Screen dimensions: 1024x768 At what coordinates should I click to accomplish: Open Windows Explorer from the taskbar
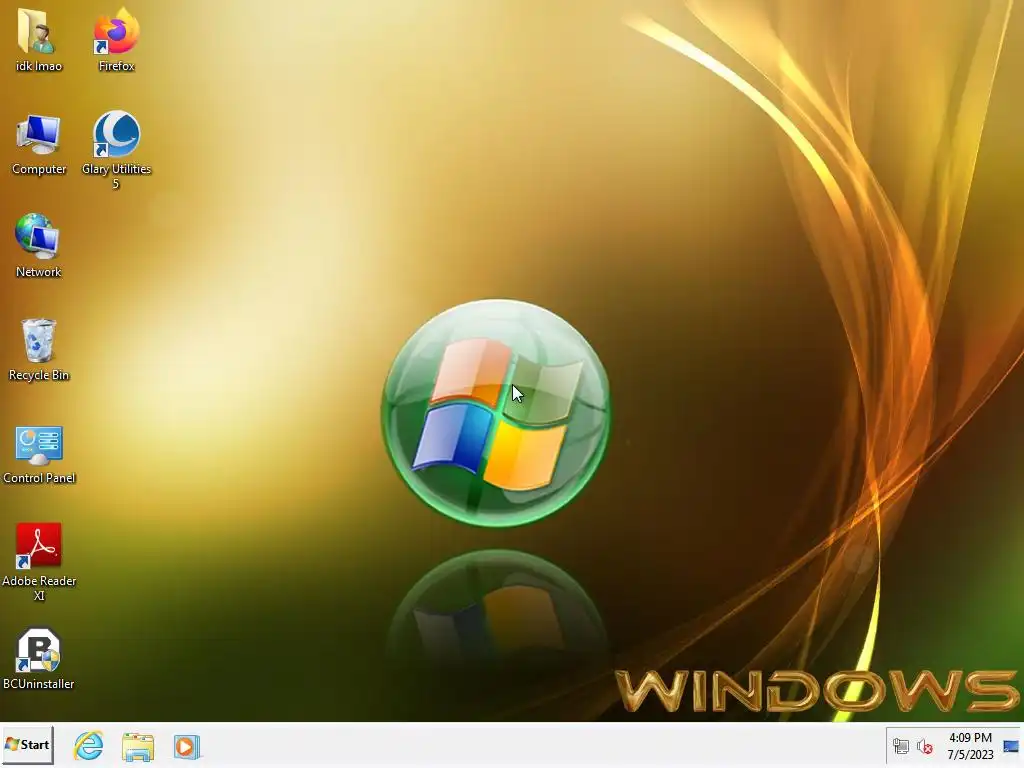pyautogui.click(x=138, y=746)
